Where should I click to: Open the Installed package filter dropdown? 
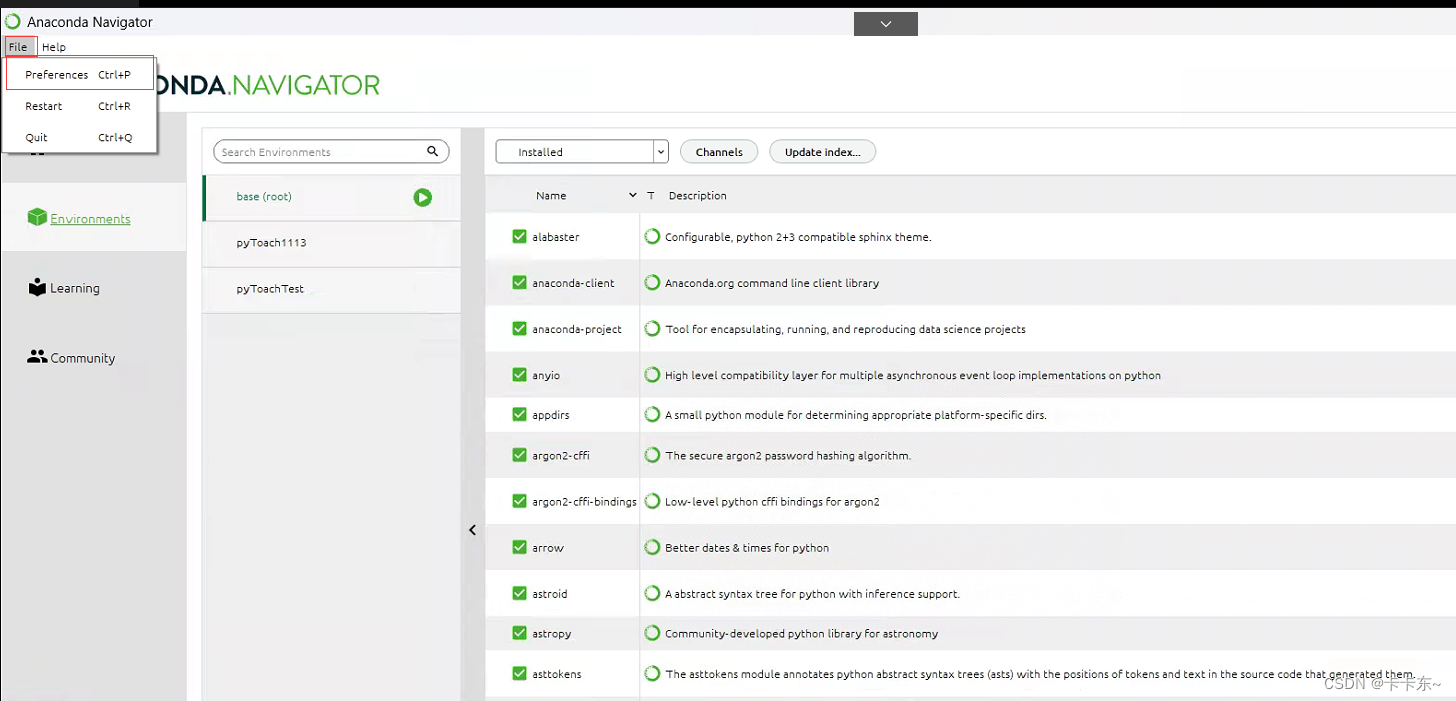pyautogui.click(x=582, y=152)
